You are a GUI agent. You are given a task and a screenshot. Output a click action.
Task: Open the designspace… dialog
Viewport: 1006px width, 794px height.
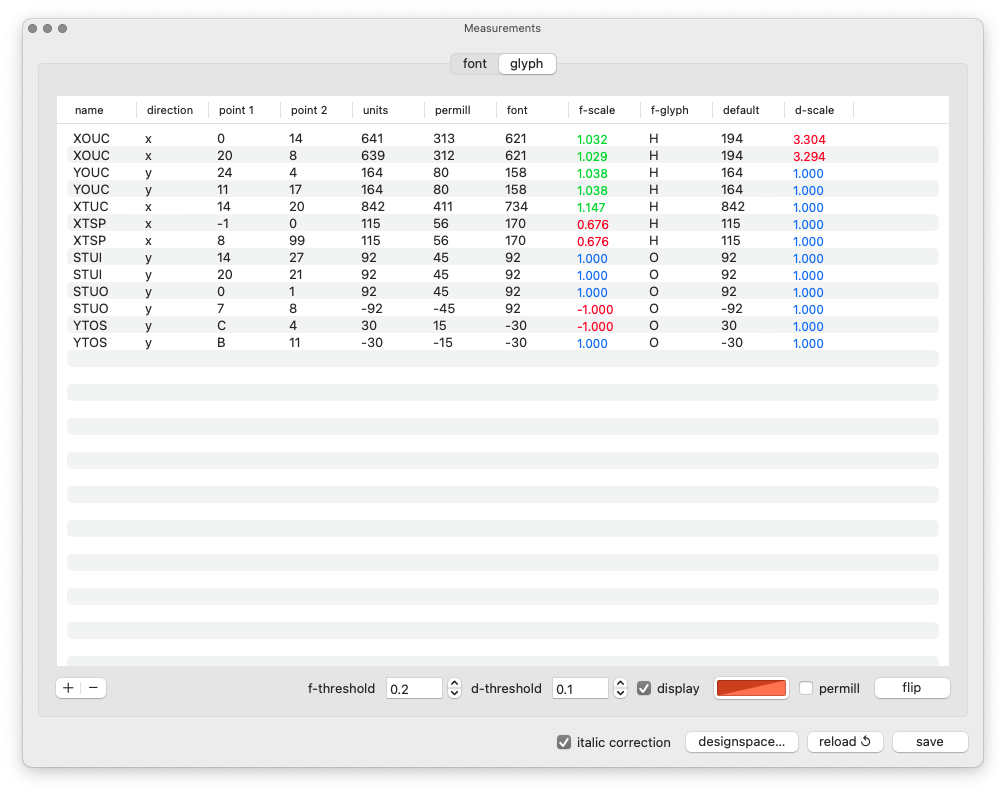pos(741,742)
